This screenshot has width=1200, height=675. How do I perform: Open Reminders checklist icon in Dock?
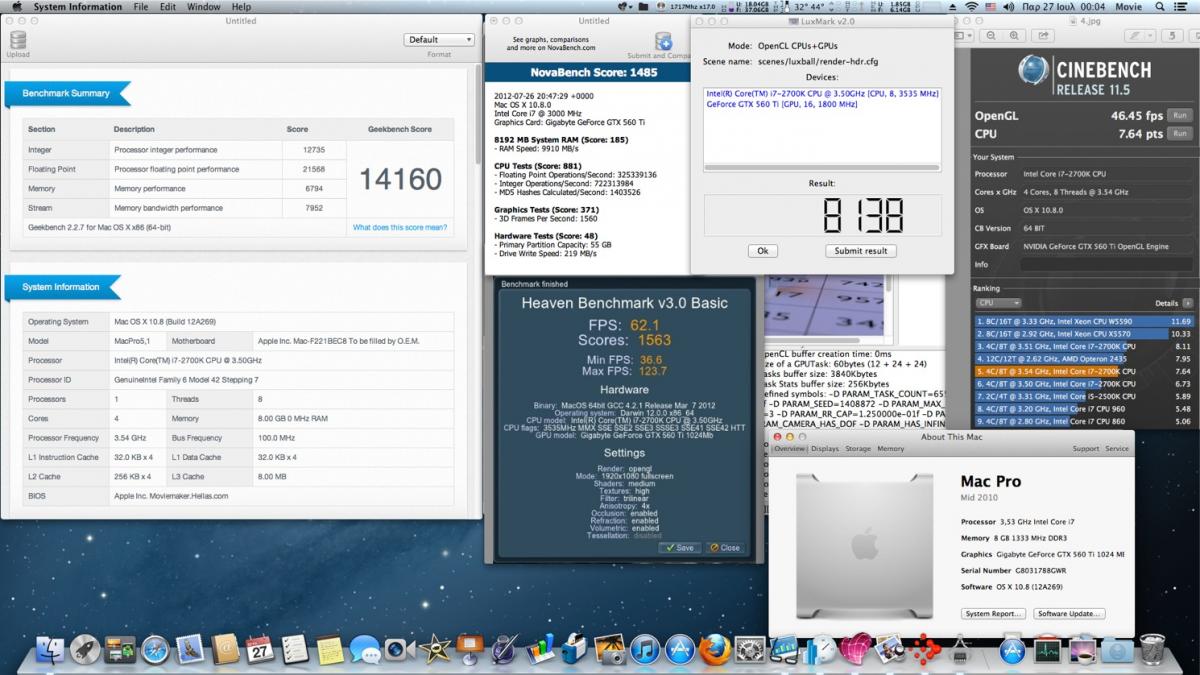pos(294,651)
